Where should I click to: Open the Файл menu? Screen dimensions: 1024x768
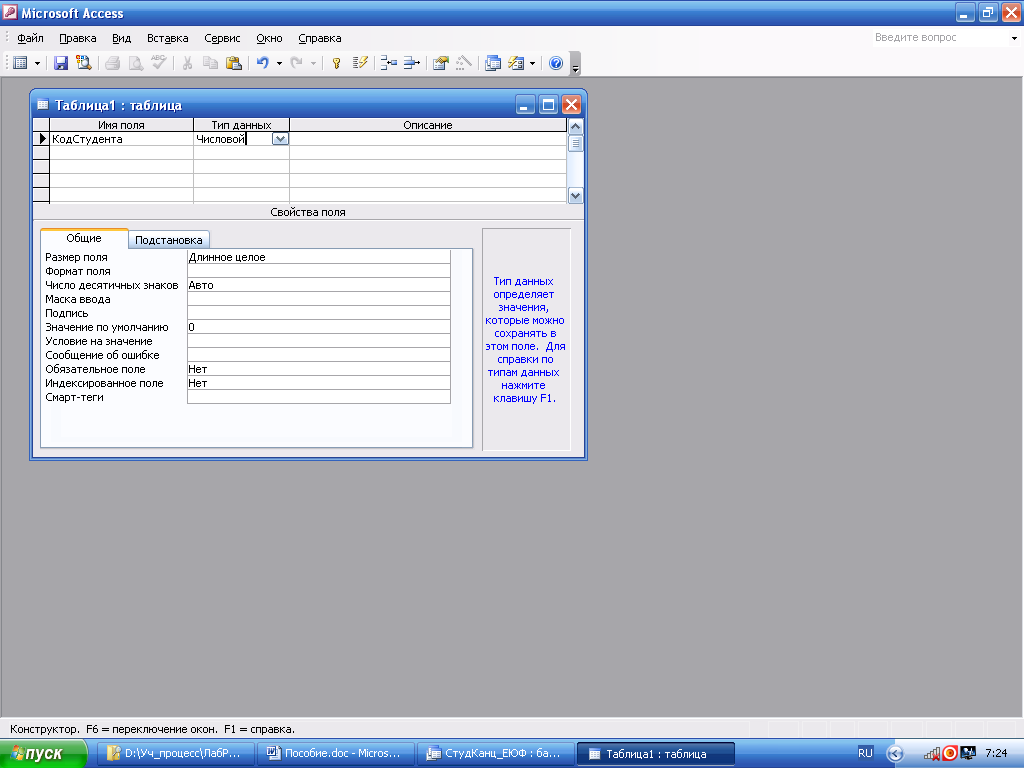pyautogui.click(x=30, y=38)
